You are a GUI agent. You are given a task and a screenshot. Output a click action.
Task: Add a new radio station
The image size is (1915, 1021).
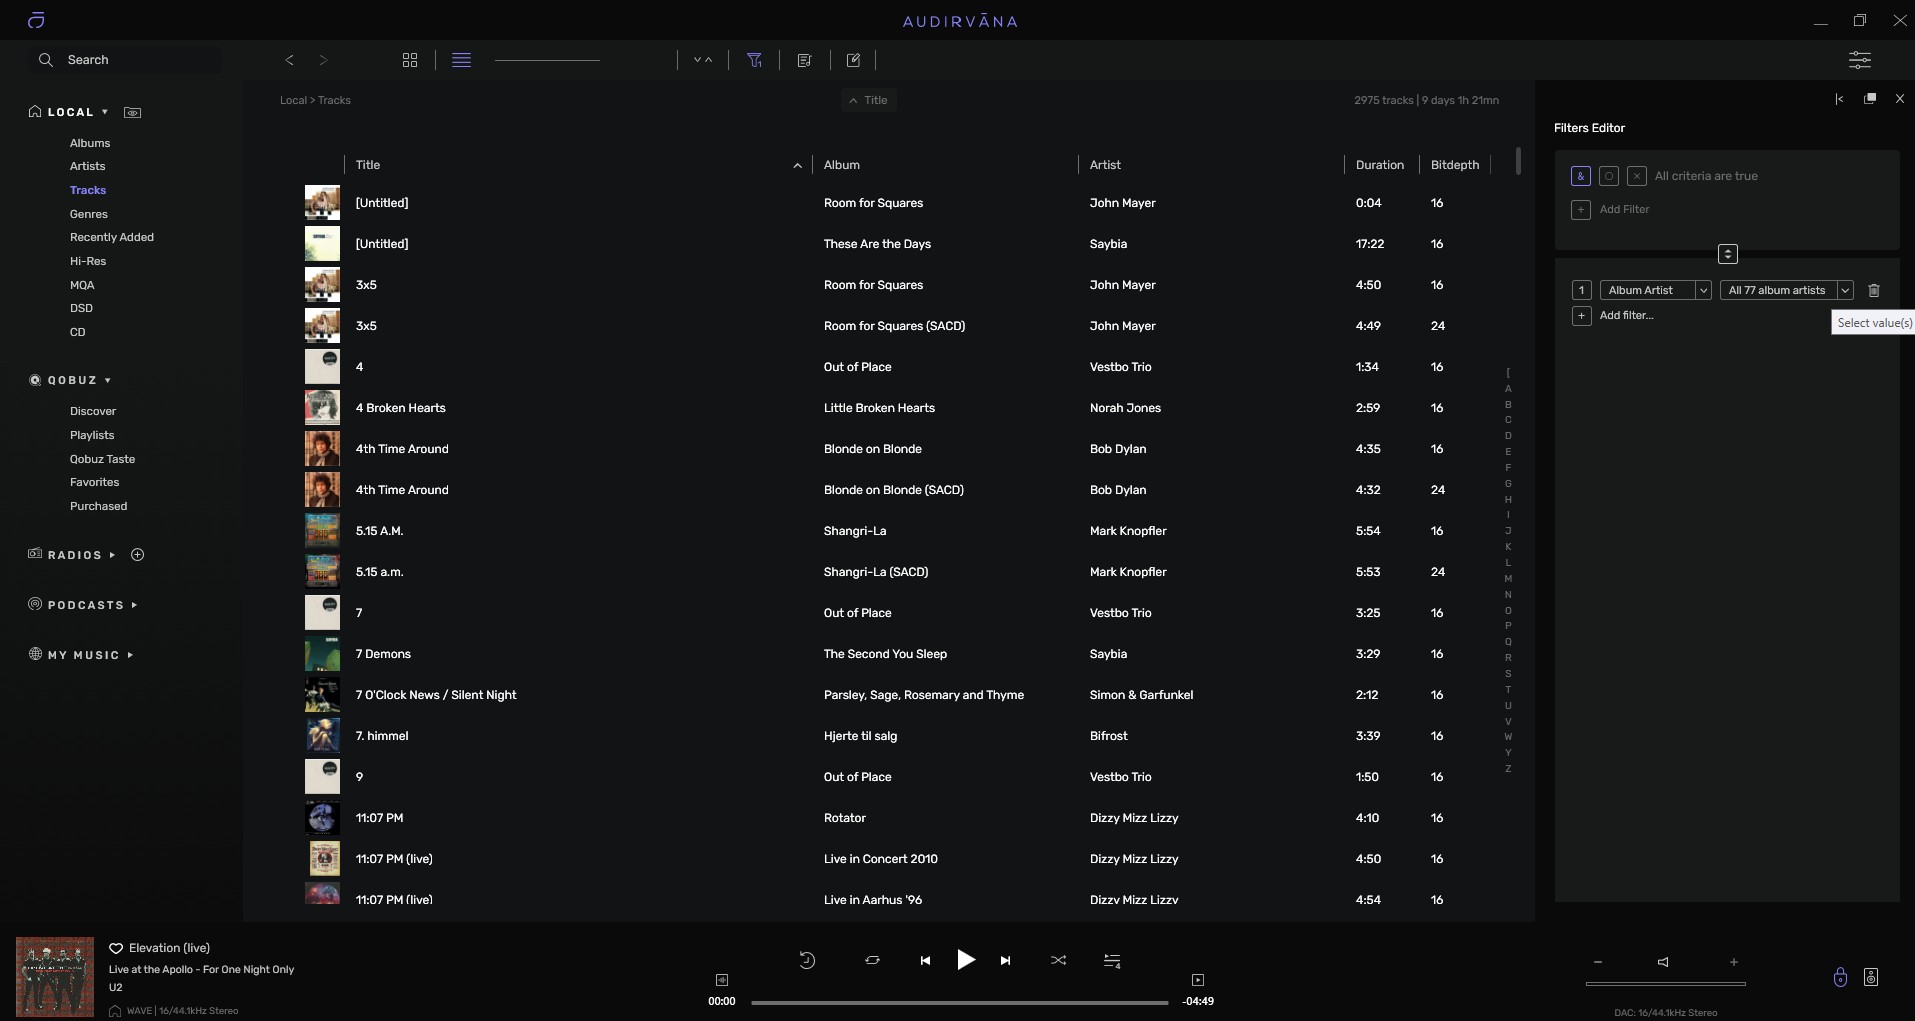click(x=138, y=555)
